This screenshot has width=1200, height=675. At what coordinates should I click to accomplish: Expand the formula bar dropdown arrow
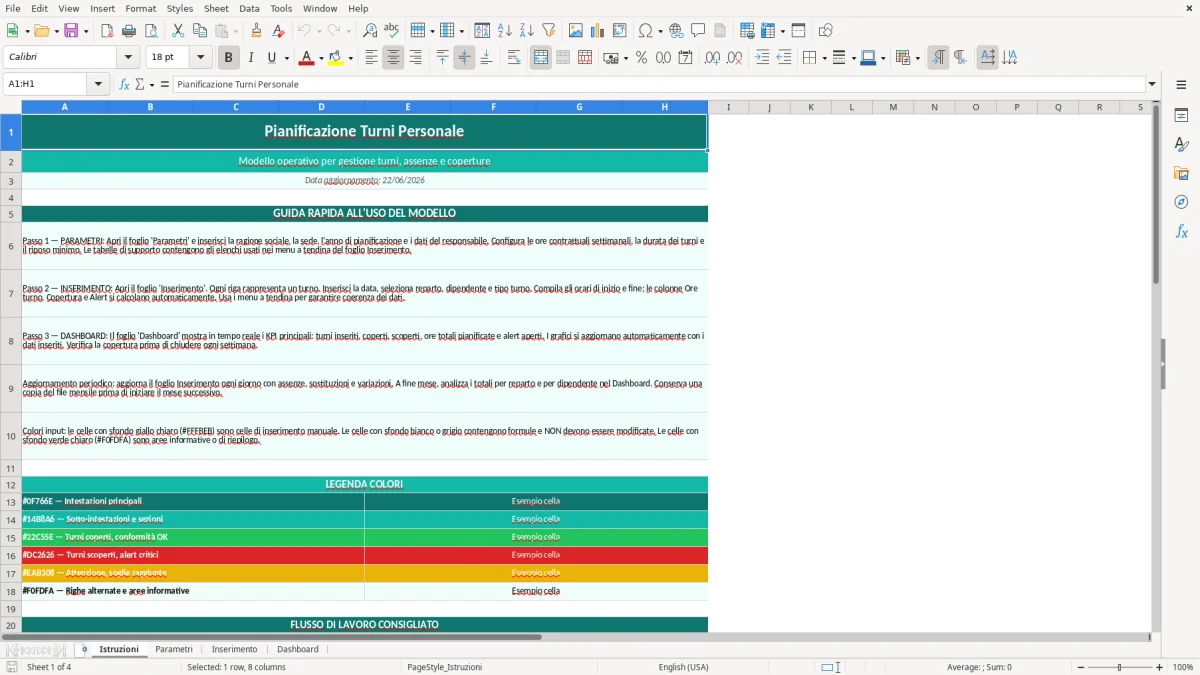(1152, 84)
